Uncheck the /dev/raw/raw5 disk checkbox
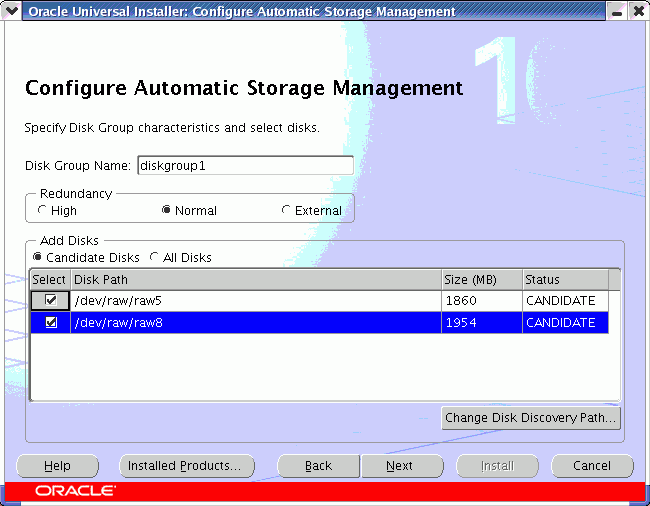650x506 pixels. (50, 300)
